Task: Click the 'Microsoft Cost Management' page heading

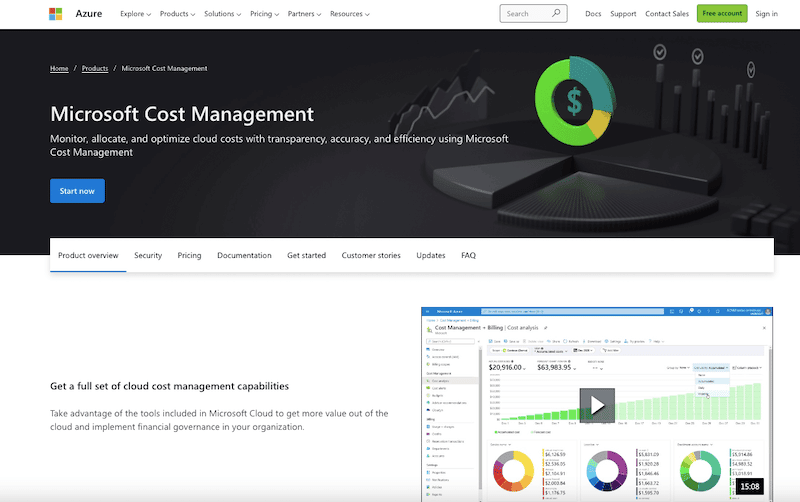Action: pos(182,114)
